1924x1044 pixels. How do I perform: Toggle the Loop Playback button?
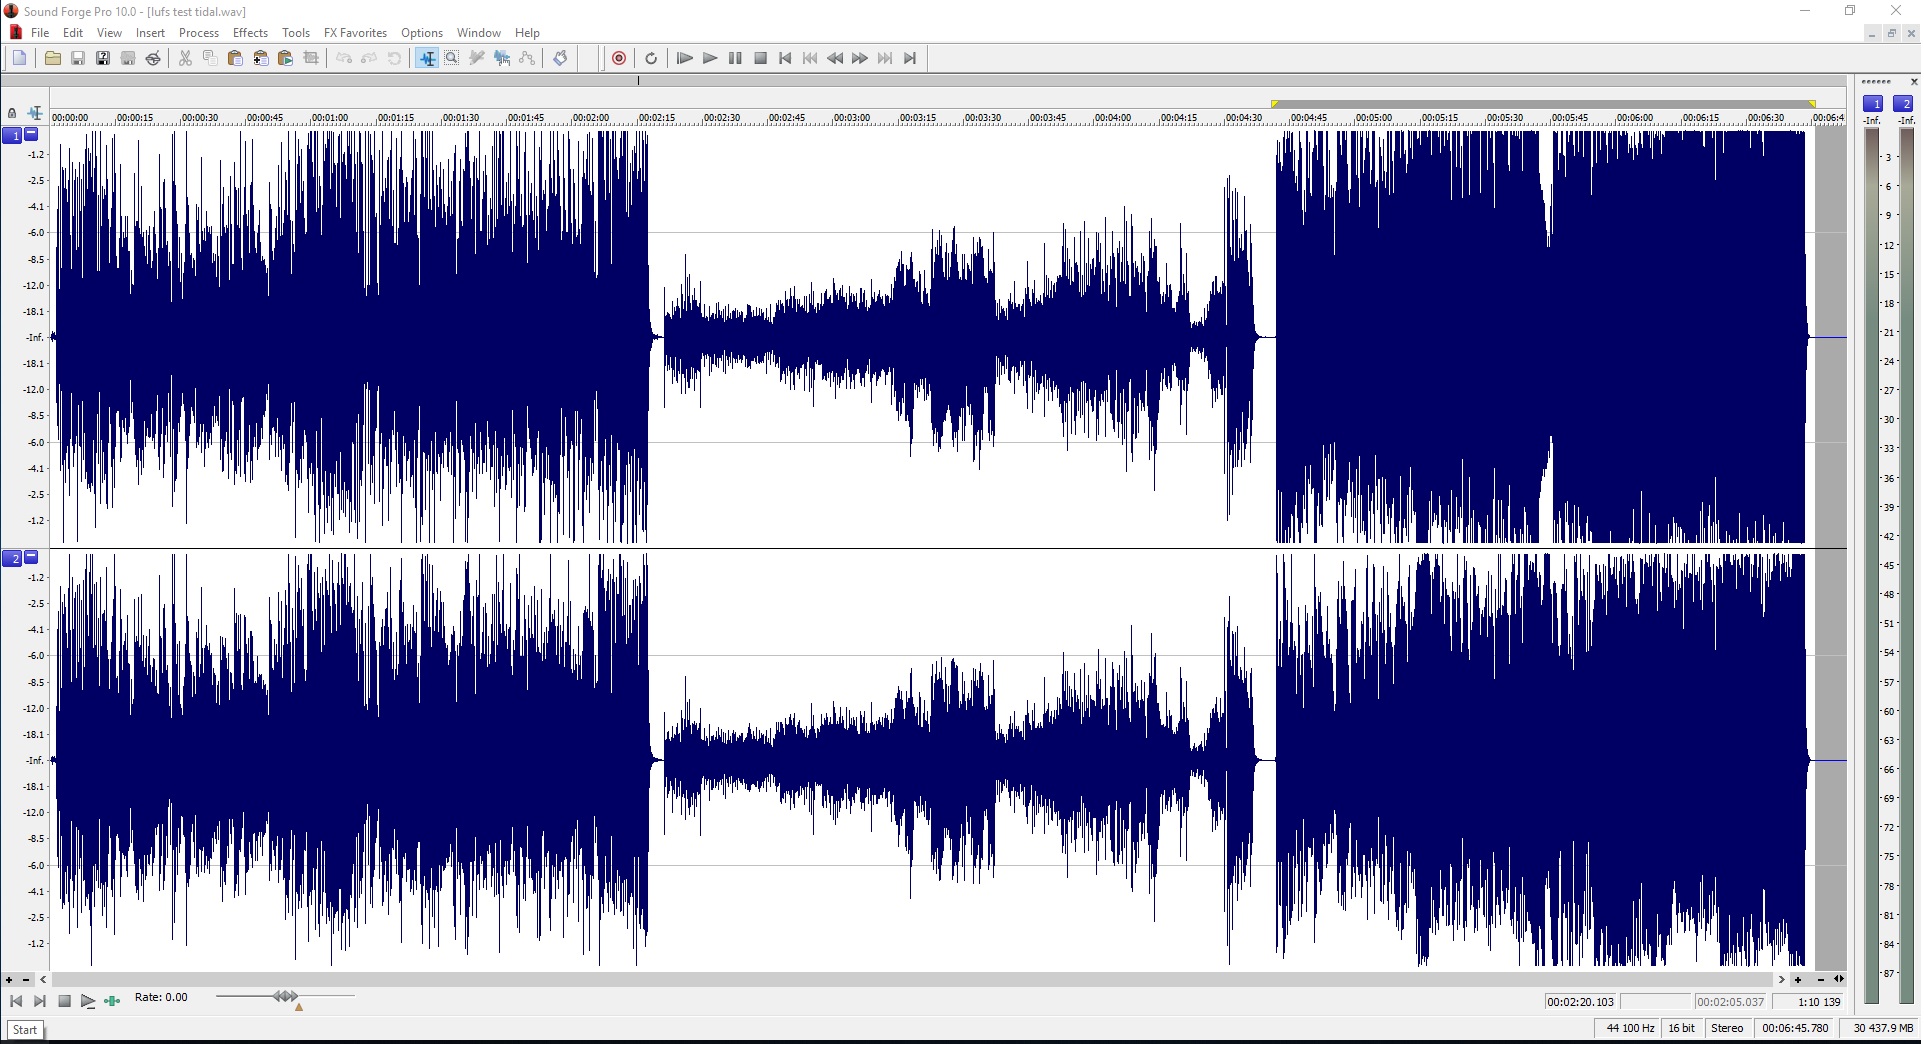[x=651, y=58]
